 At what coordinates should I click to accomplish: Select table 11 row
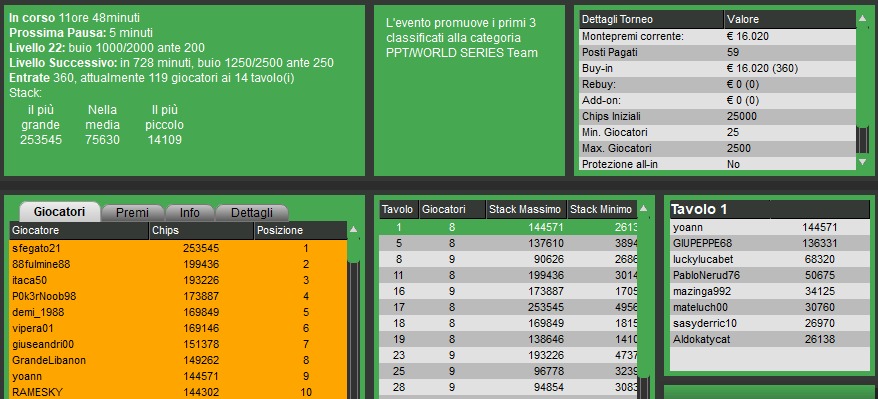[x=508, y=275]
